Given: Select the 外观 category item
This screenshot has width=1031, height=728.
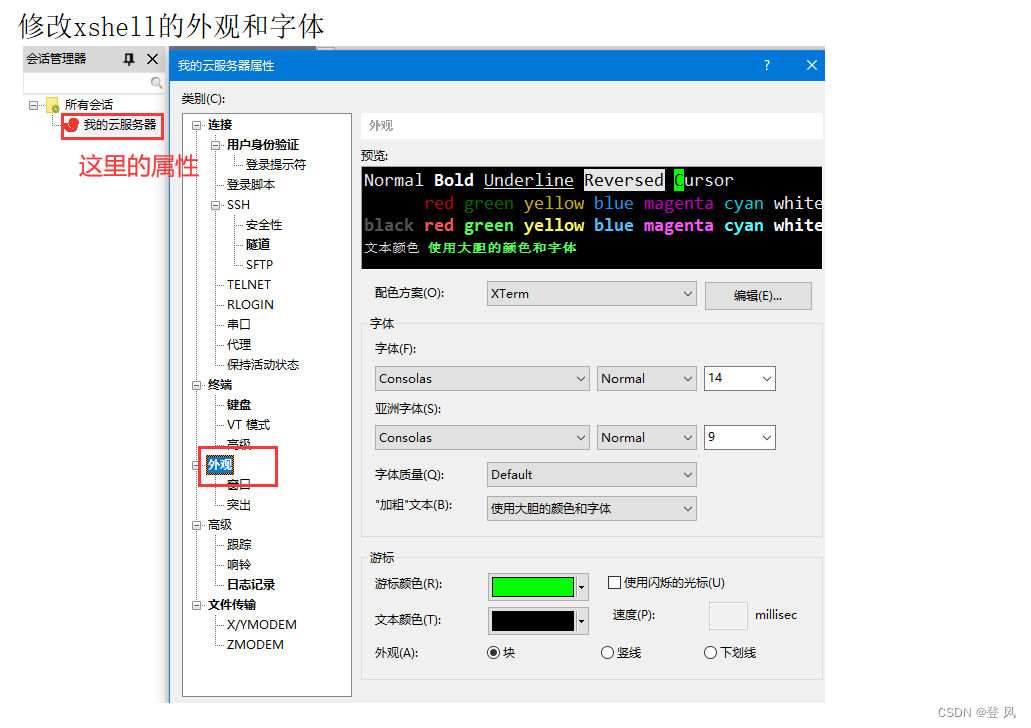Looking at the screenshot, I should click(220, 465).
